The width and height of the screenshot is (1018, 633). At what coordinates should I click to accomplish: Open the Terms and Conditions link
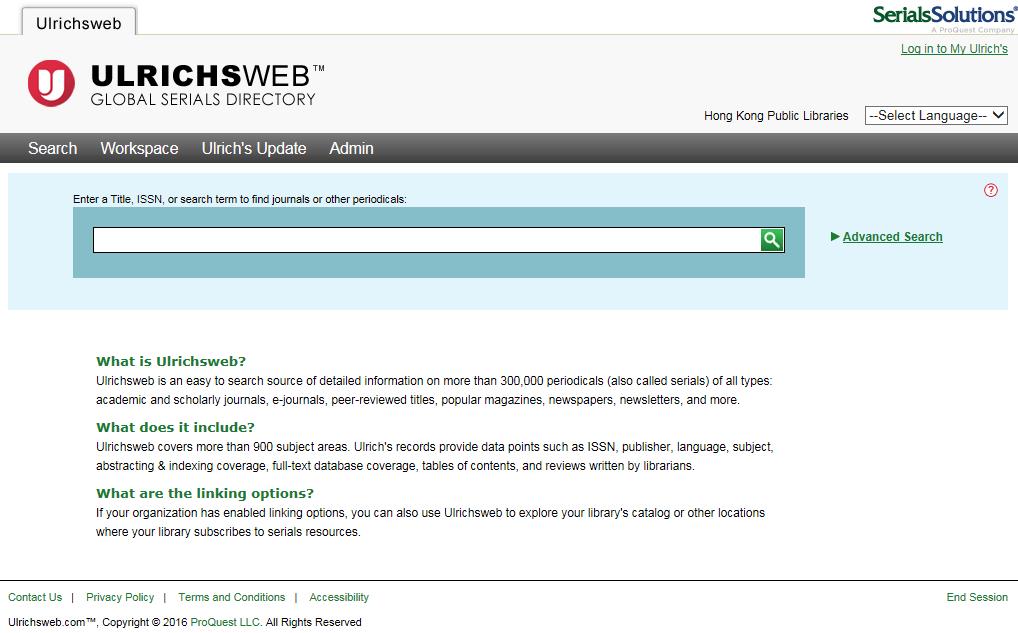tap(232, 597)
